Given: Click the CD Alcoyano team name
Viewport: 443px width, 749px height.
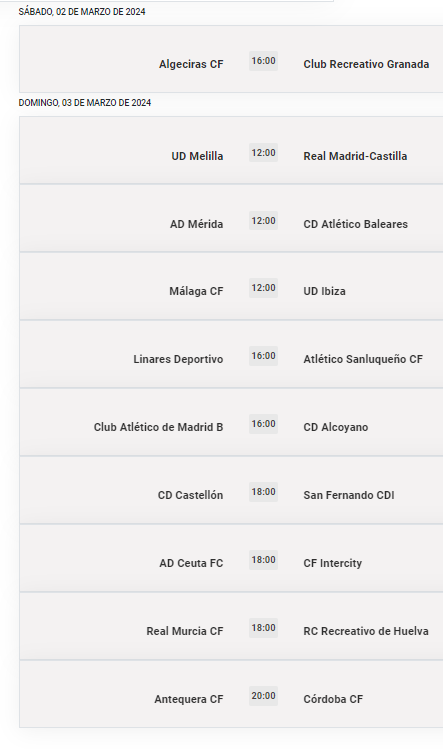Looking at the screenshot, I should coord(335,427).
